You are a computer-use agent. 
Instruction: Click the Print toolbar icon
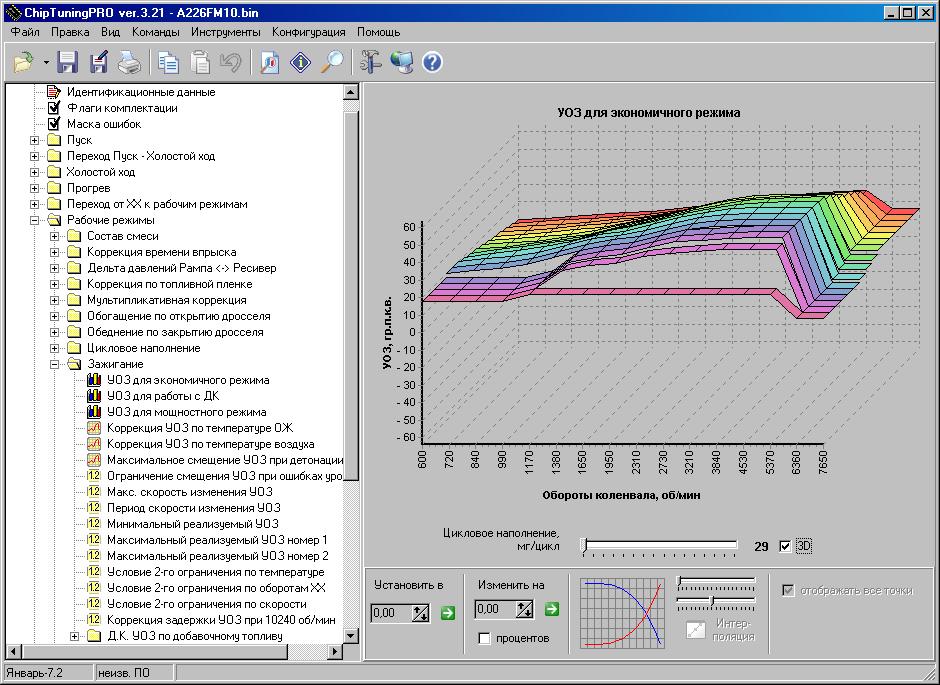[130, 63]
